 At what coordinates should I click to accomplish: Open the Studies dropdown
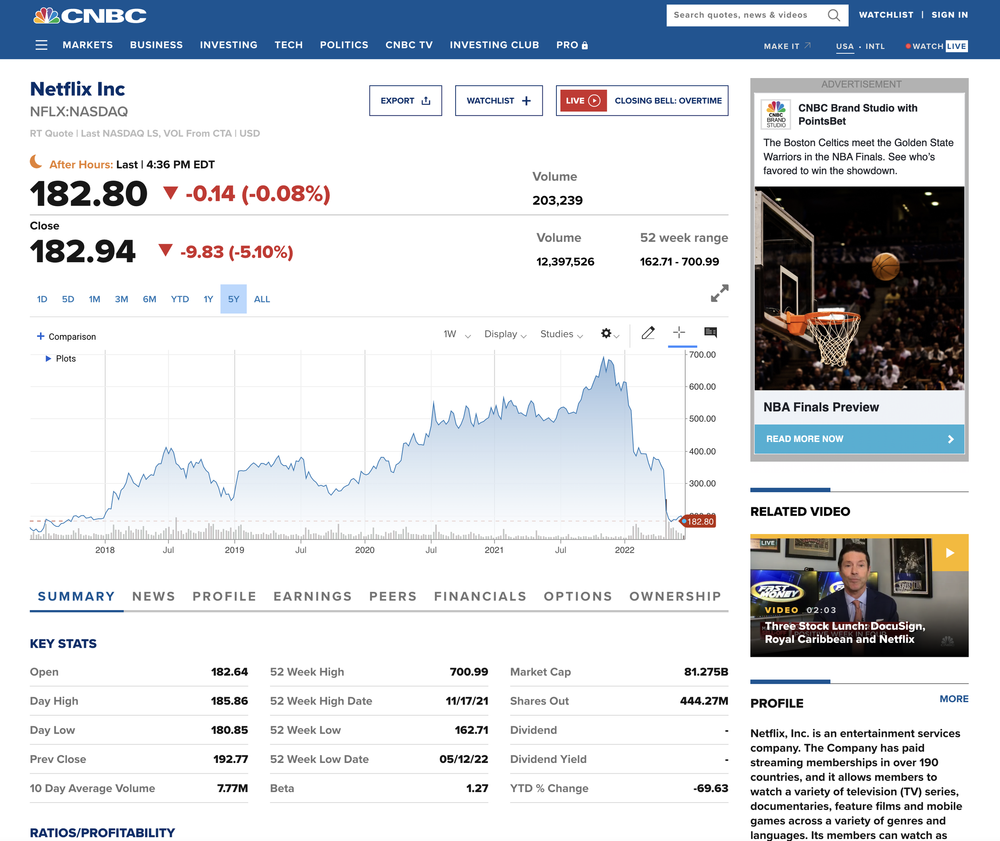pos(561,334)
